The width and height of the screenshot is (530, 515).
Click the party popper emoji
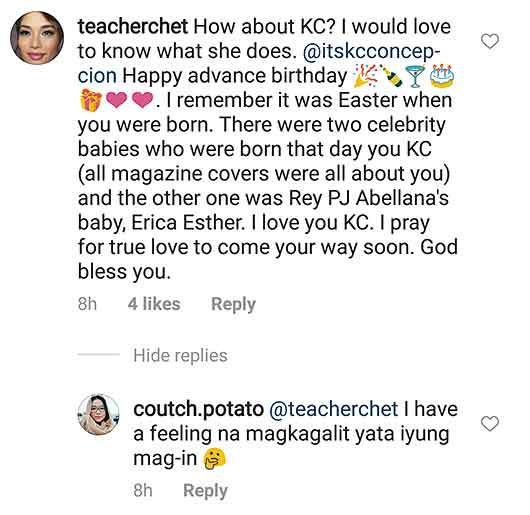[365, 76]
